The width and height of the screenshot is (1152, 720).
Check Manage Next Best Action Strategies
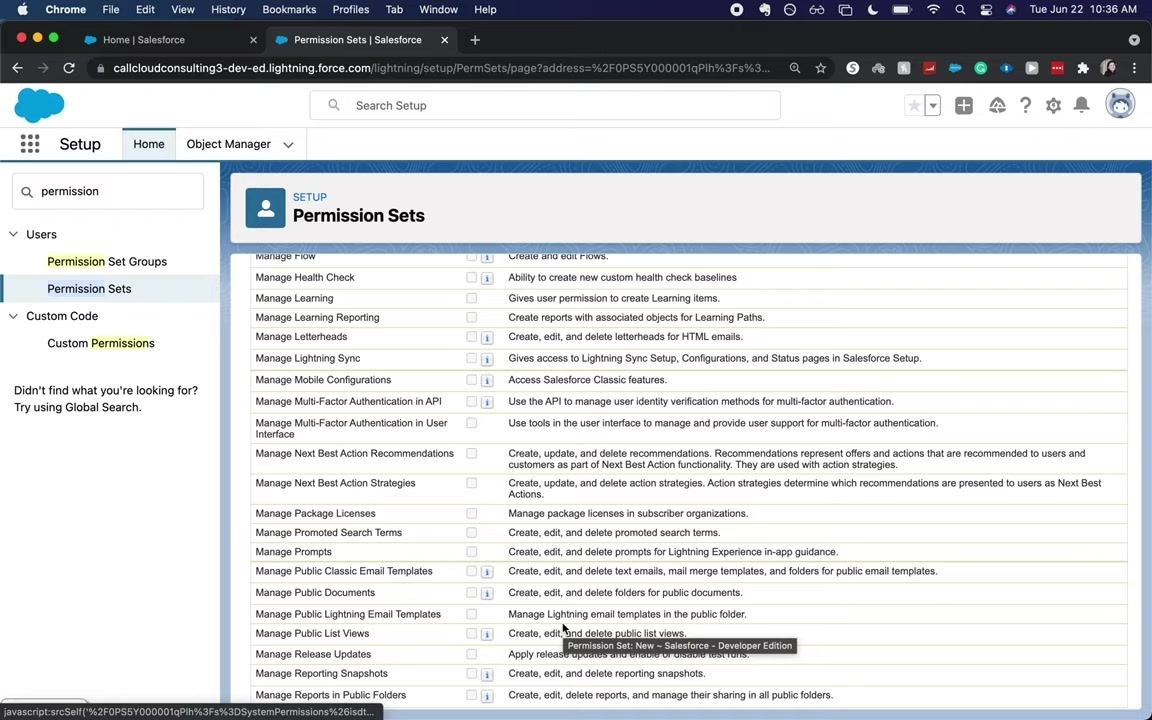click(x=472, y=483)
